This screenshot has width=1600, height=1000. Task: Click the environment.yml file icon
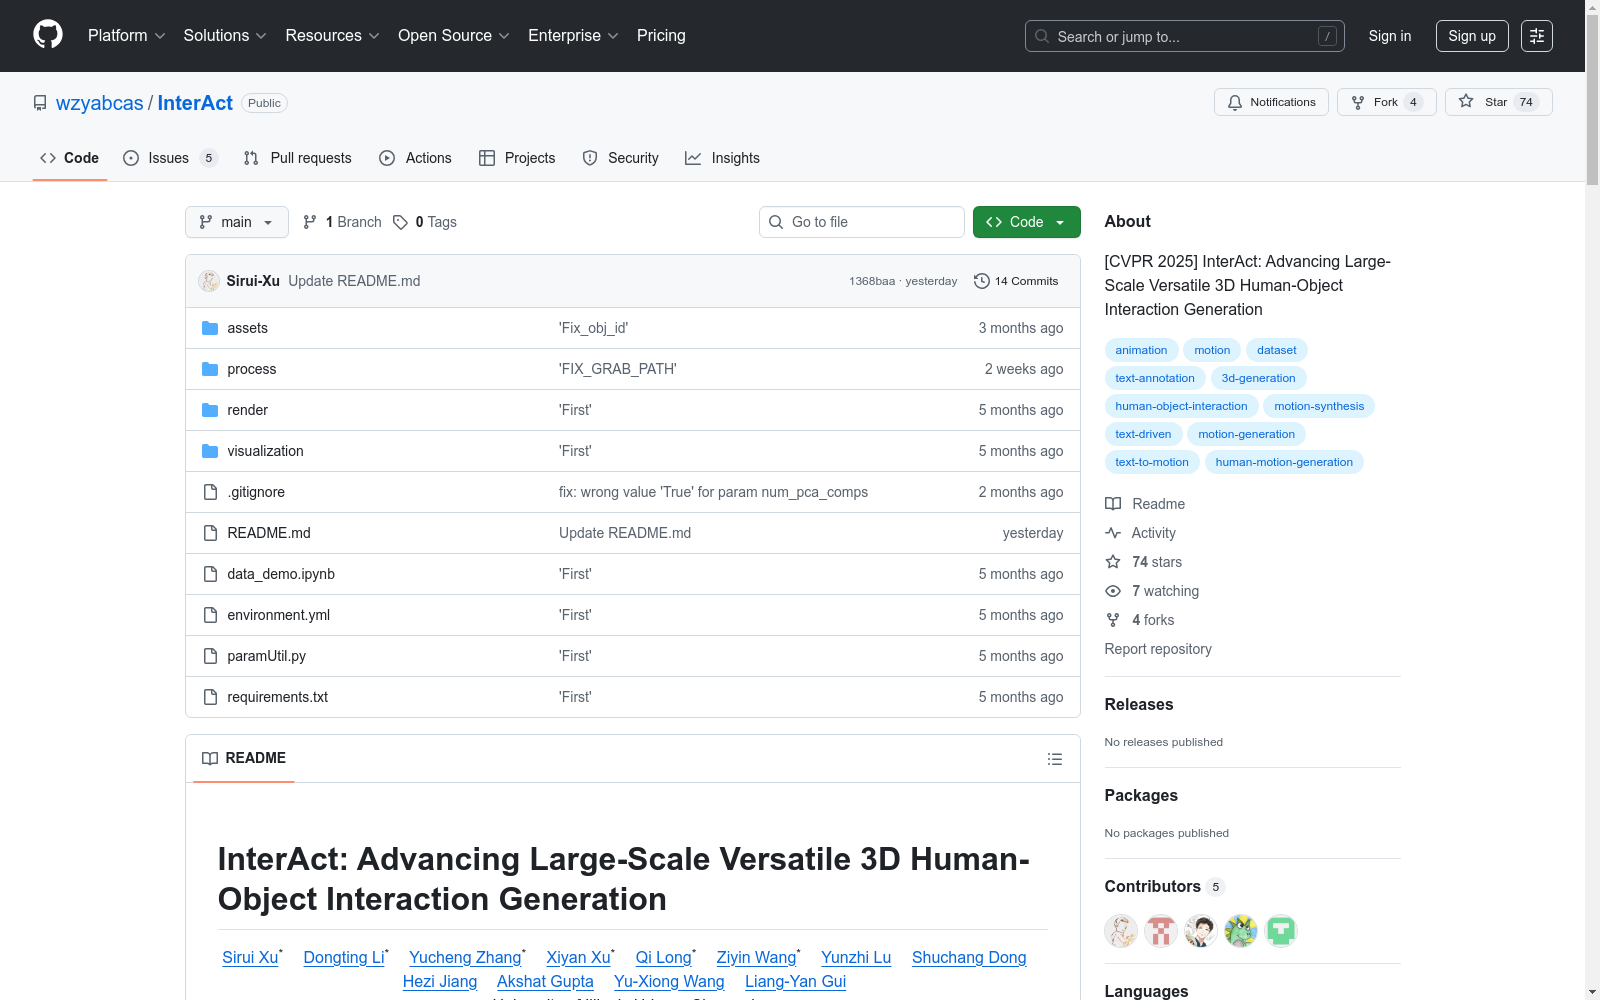click(x=210, y=615)
